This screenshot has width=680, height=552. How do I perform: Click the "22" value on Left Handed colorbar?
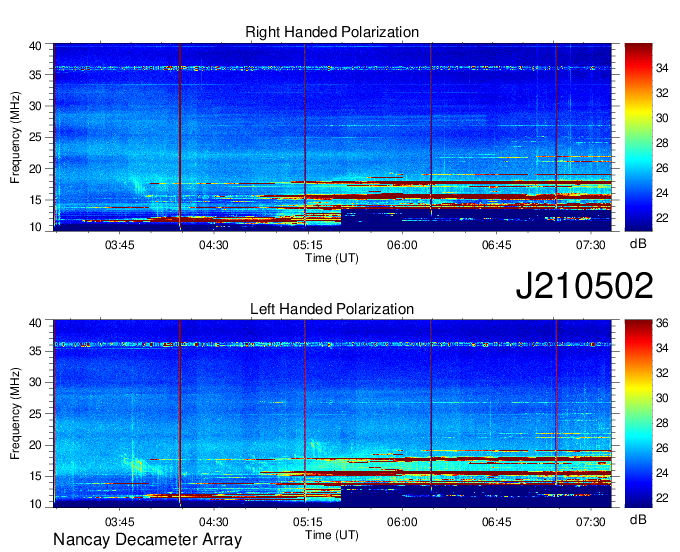coord(662,498)
